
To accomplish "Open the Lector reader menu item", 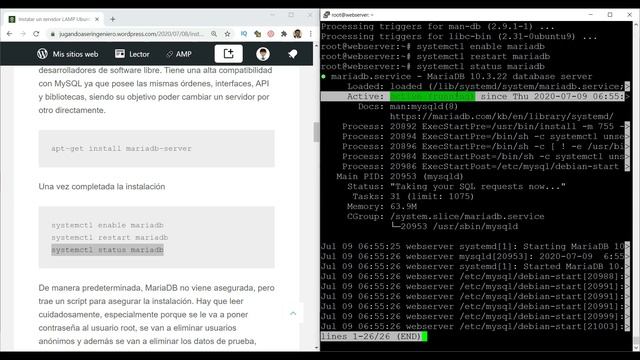I will [x=132, y=54].
